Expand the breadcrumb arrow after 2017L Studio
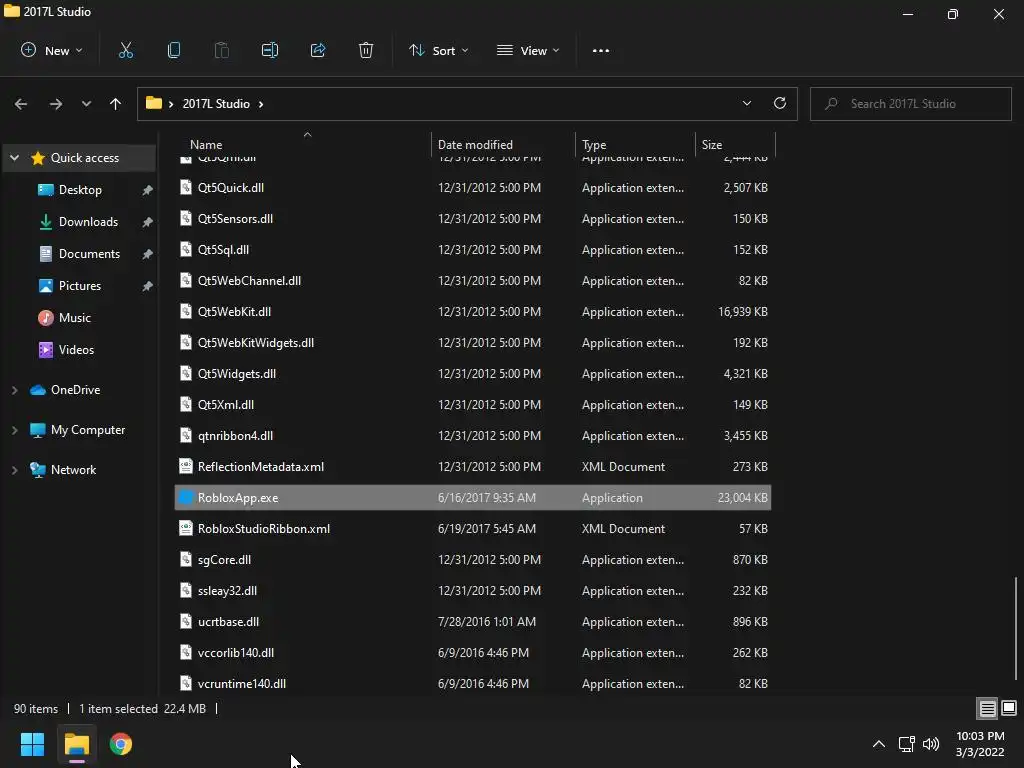Screen dimensions: 1024x768 [x=261, y=104]
